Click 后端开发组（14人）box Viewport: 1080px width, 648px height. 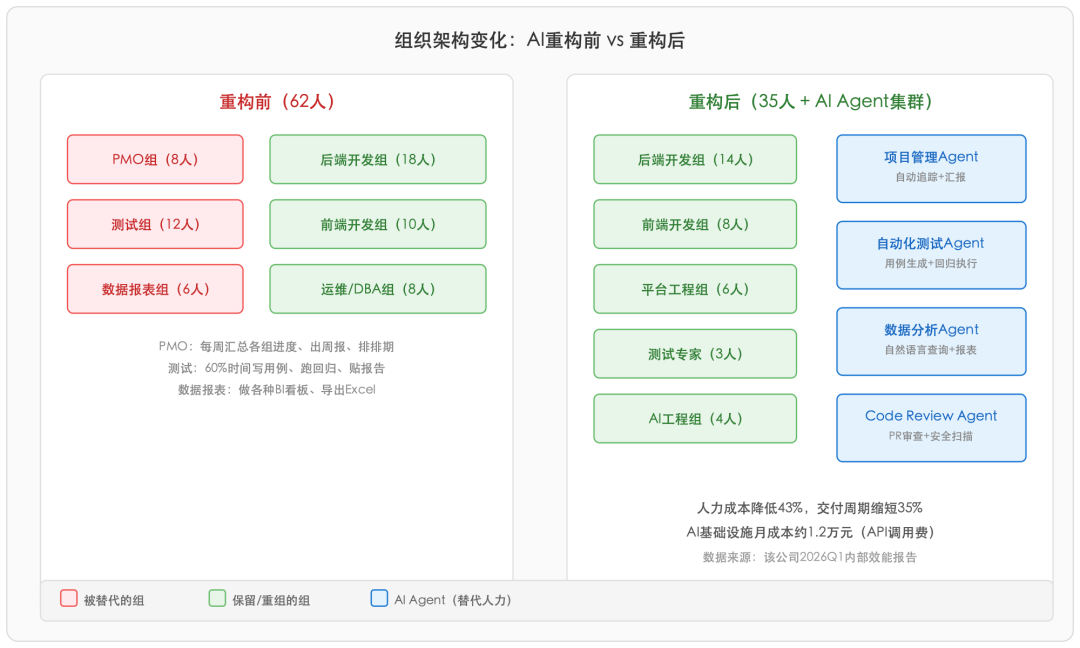[x=695, y=159]
